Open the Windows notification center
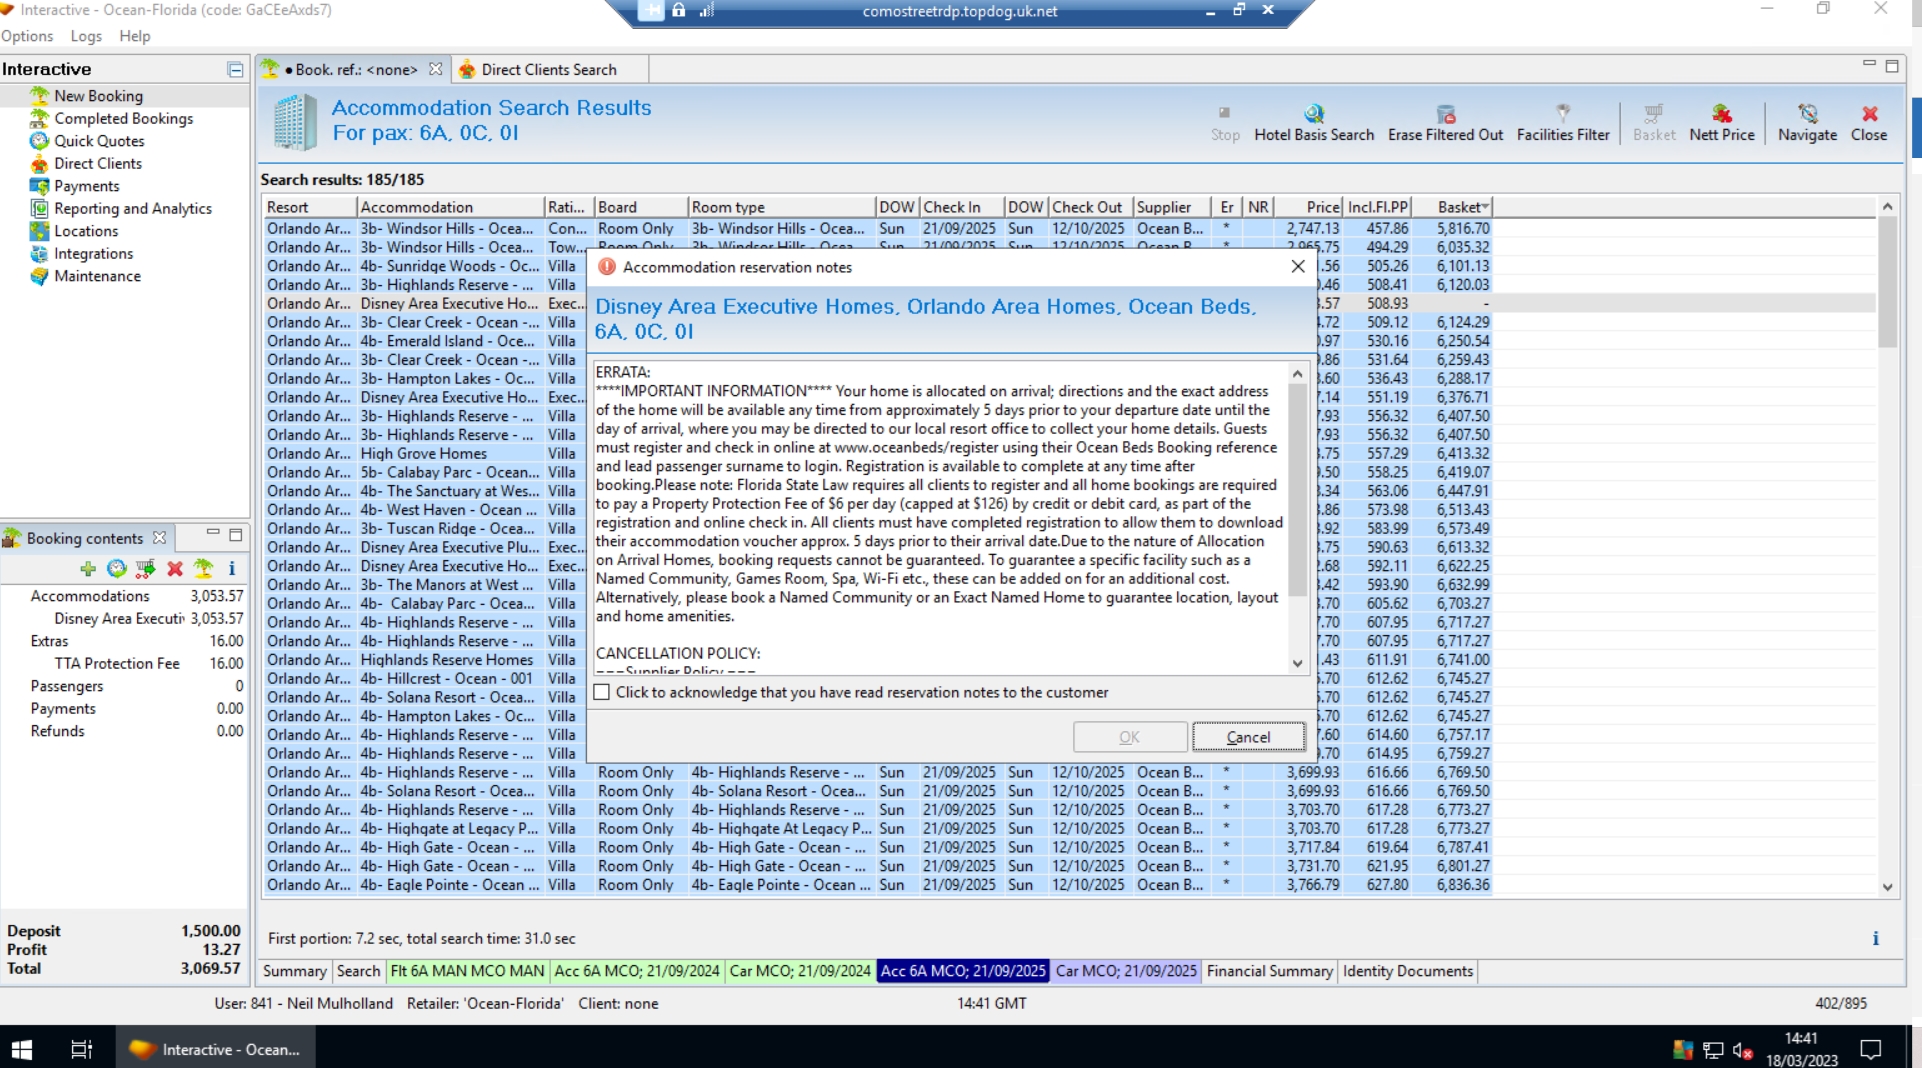1922x1068 pixels. coord(1870,1049)
